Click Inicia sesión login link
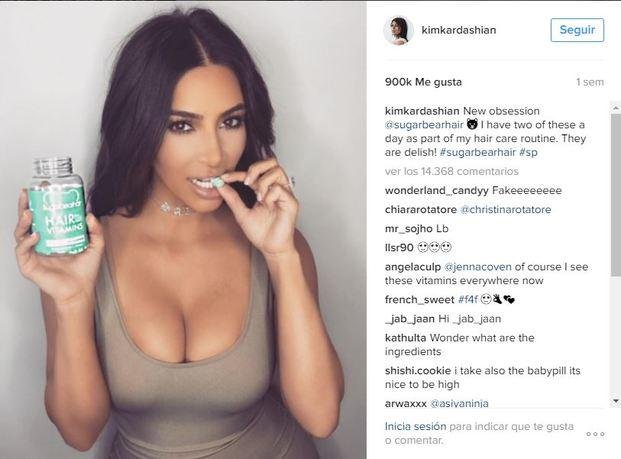 tap(415, 426)
